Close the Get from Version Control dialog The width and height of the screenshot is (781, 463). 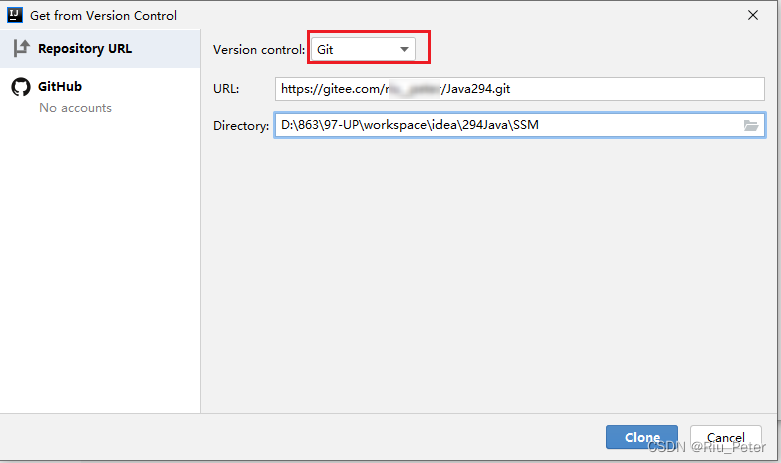[753, 15]
